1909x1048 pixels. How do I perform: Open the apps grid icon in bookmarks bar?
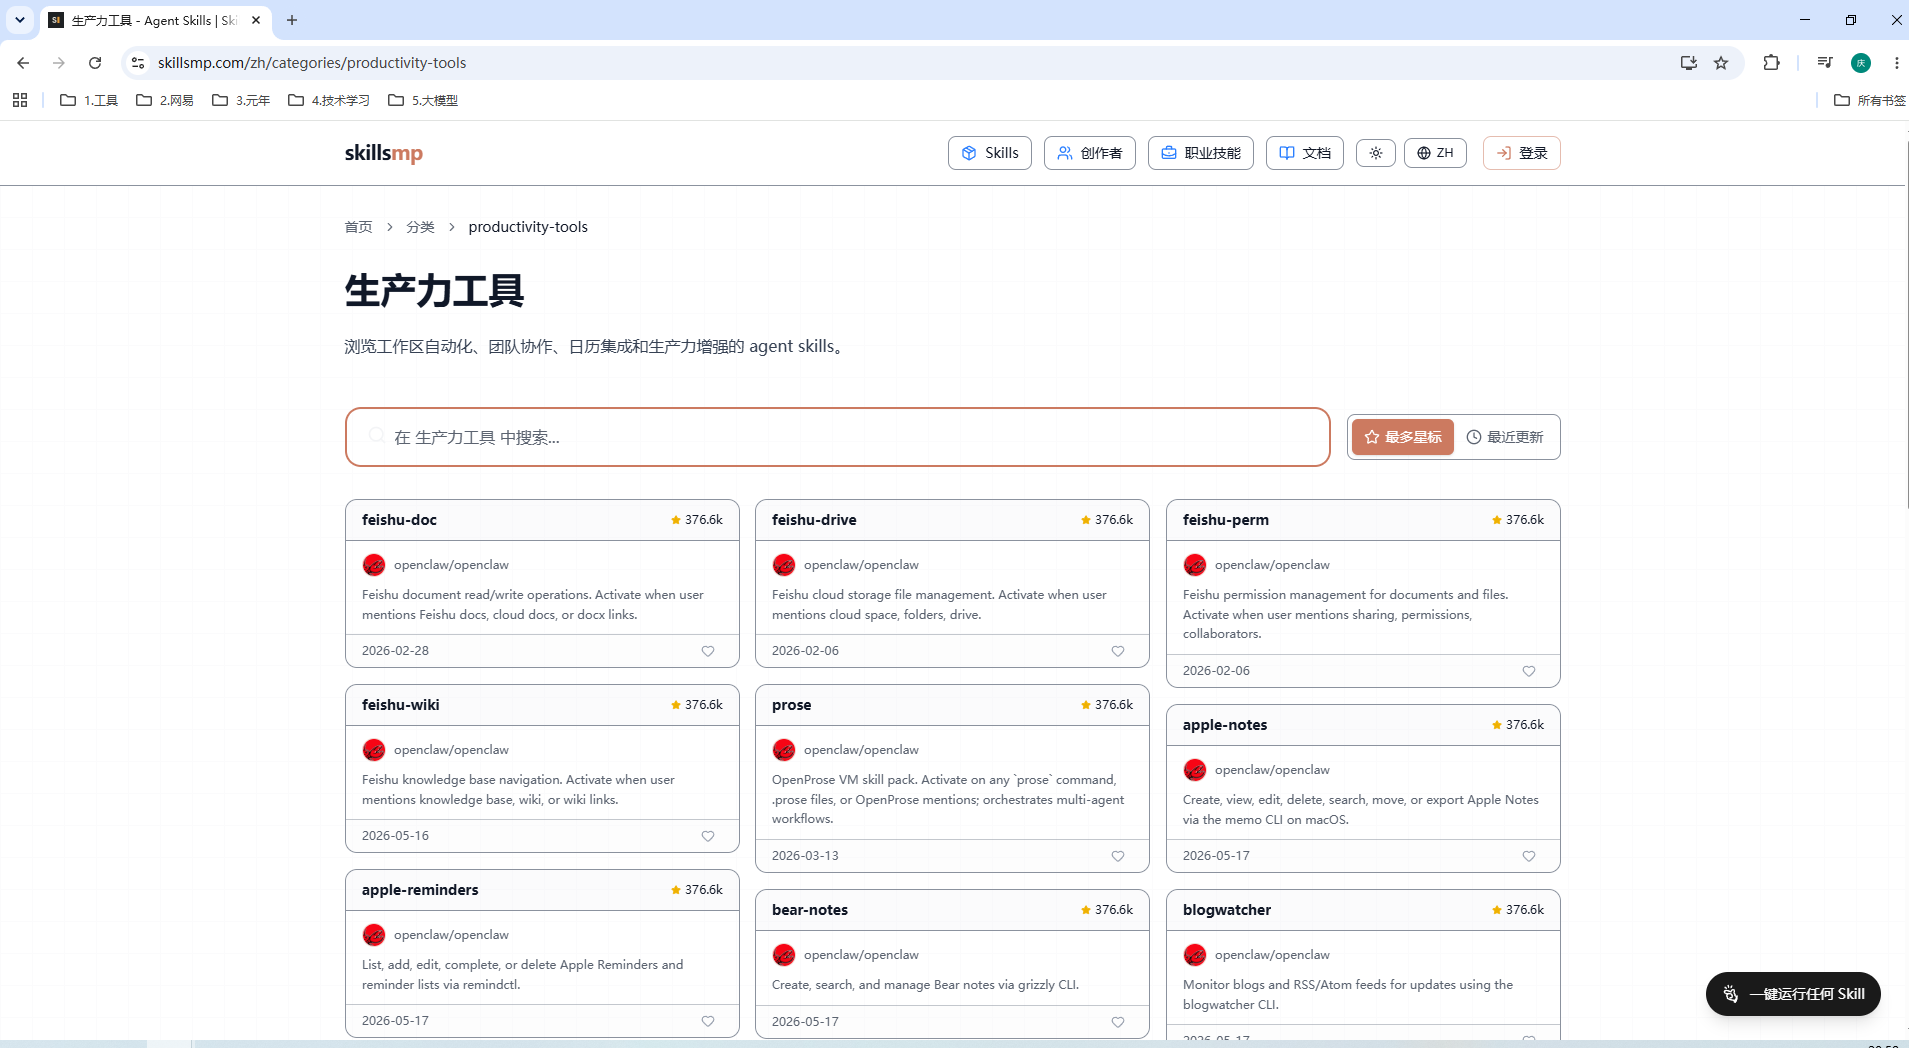(x=20, y=100)
